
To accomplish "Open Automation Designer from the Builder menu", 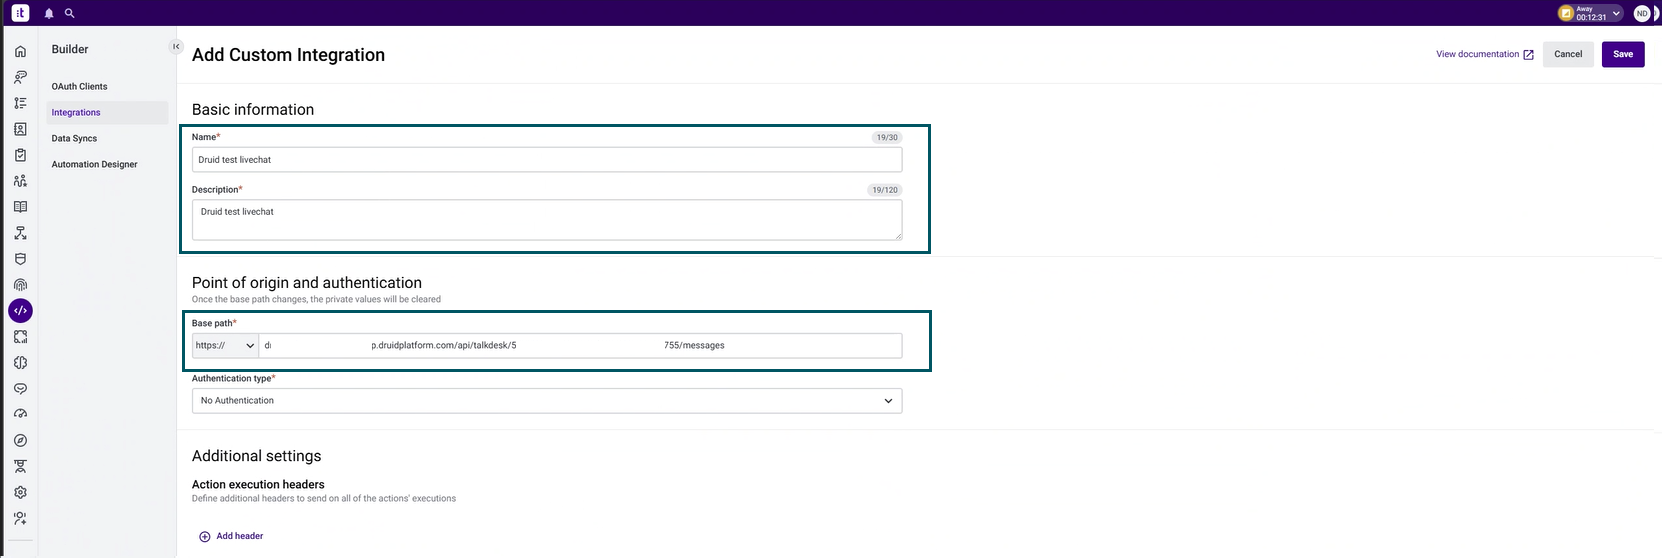I will point(94,165).
